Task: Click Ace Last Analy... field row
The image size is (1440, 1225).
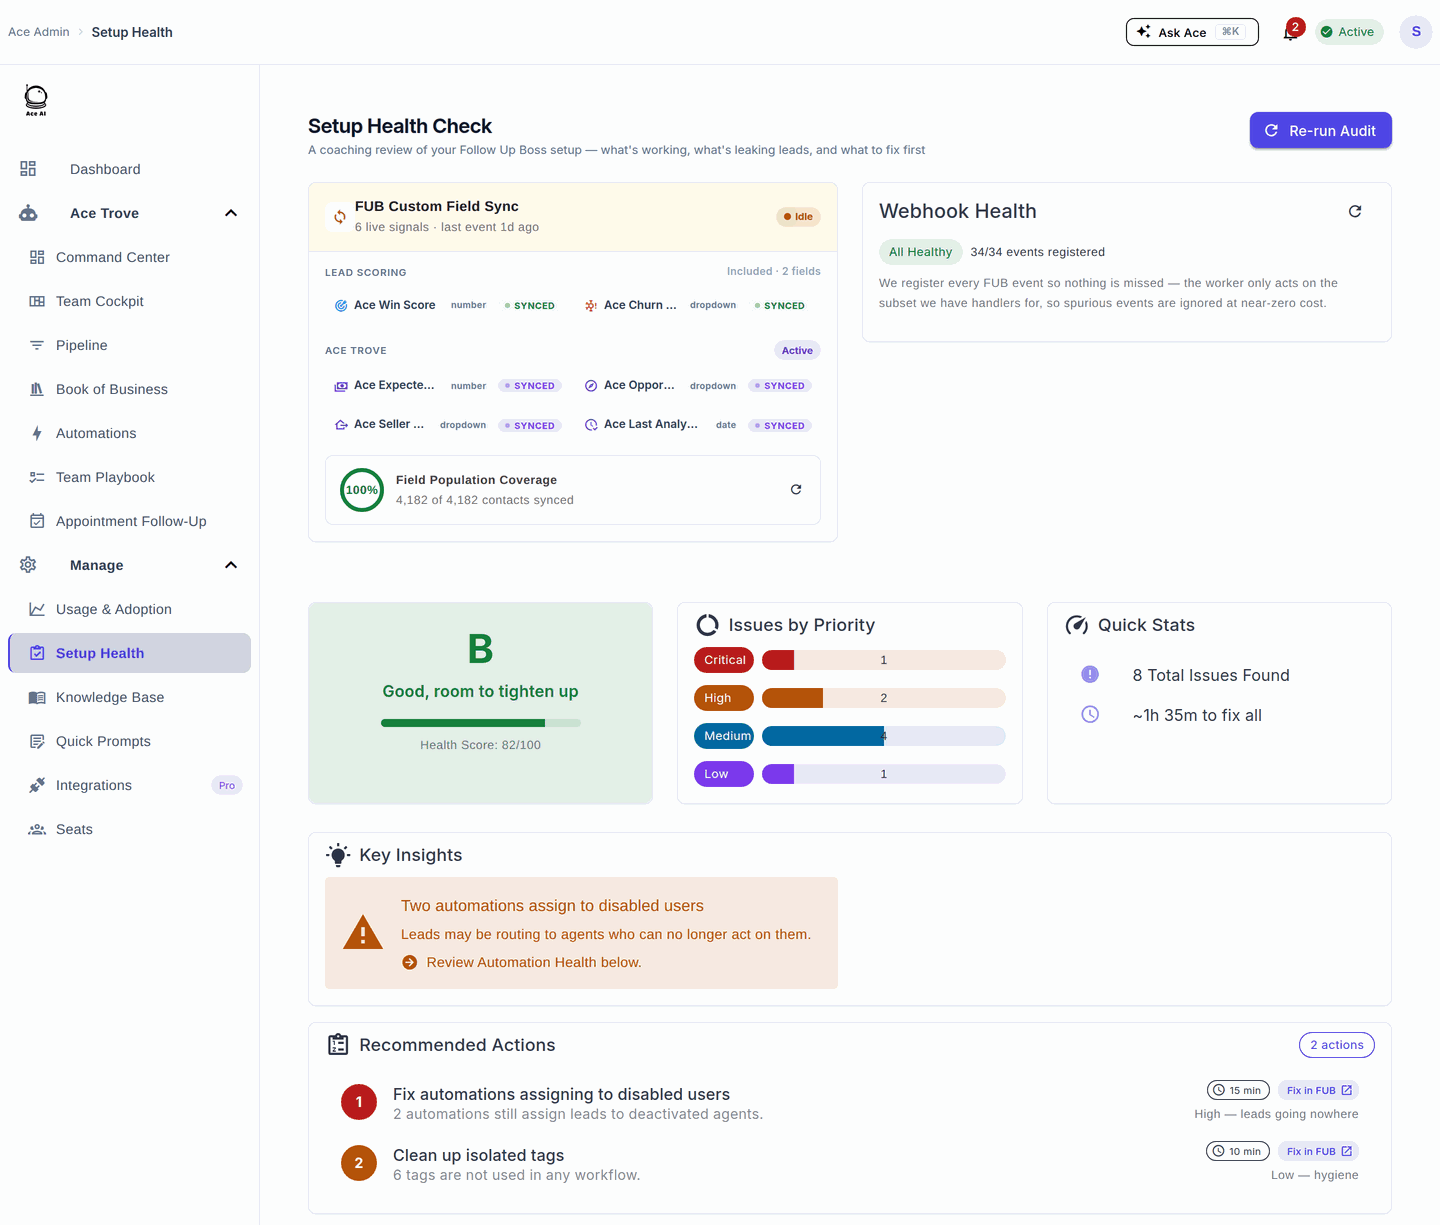Action: click(x=698, y=425)
